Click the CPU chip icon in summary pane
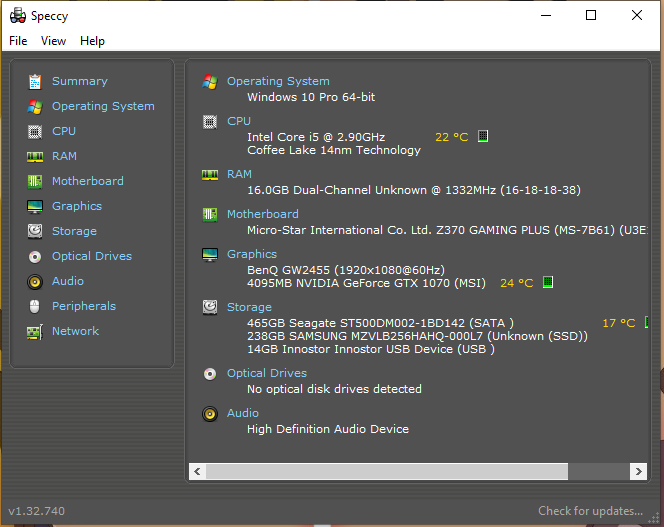This screenshot has height=527, width=664. [x=210, y=122]
